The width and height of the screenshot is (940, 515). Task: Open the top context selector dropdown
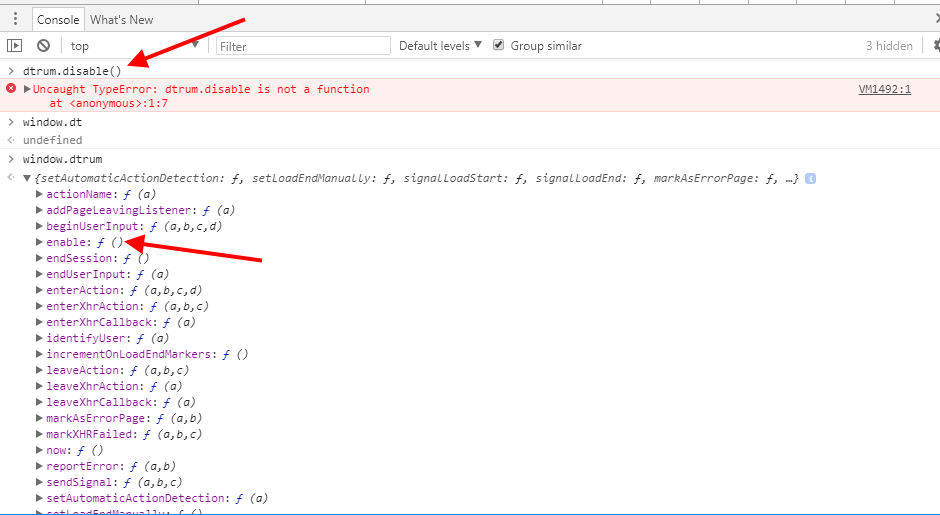coord(134,46)
